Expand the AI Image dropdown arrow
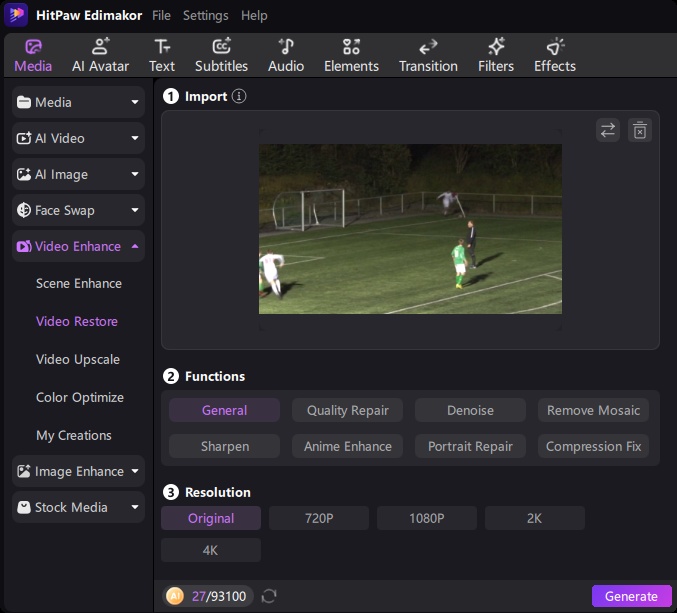Viewport: 677px width, 613px height. 135,174
